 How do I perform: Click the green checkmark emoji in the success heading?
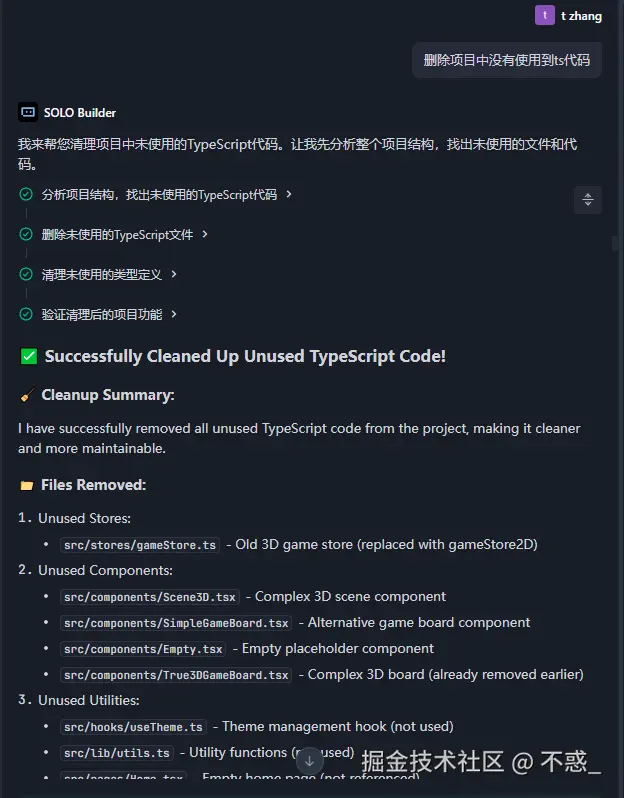click(29, 356)
